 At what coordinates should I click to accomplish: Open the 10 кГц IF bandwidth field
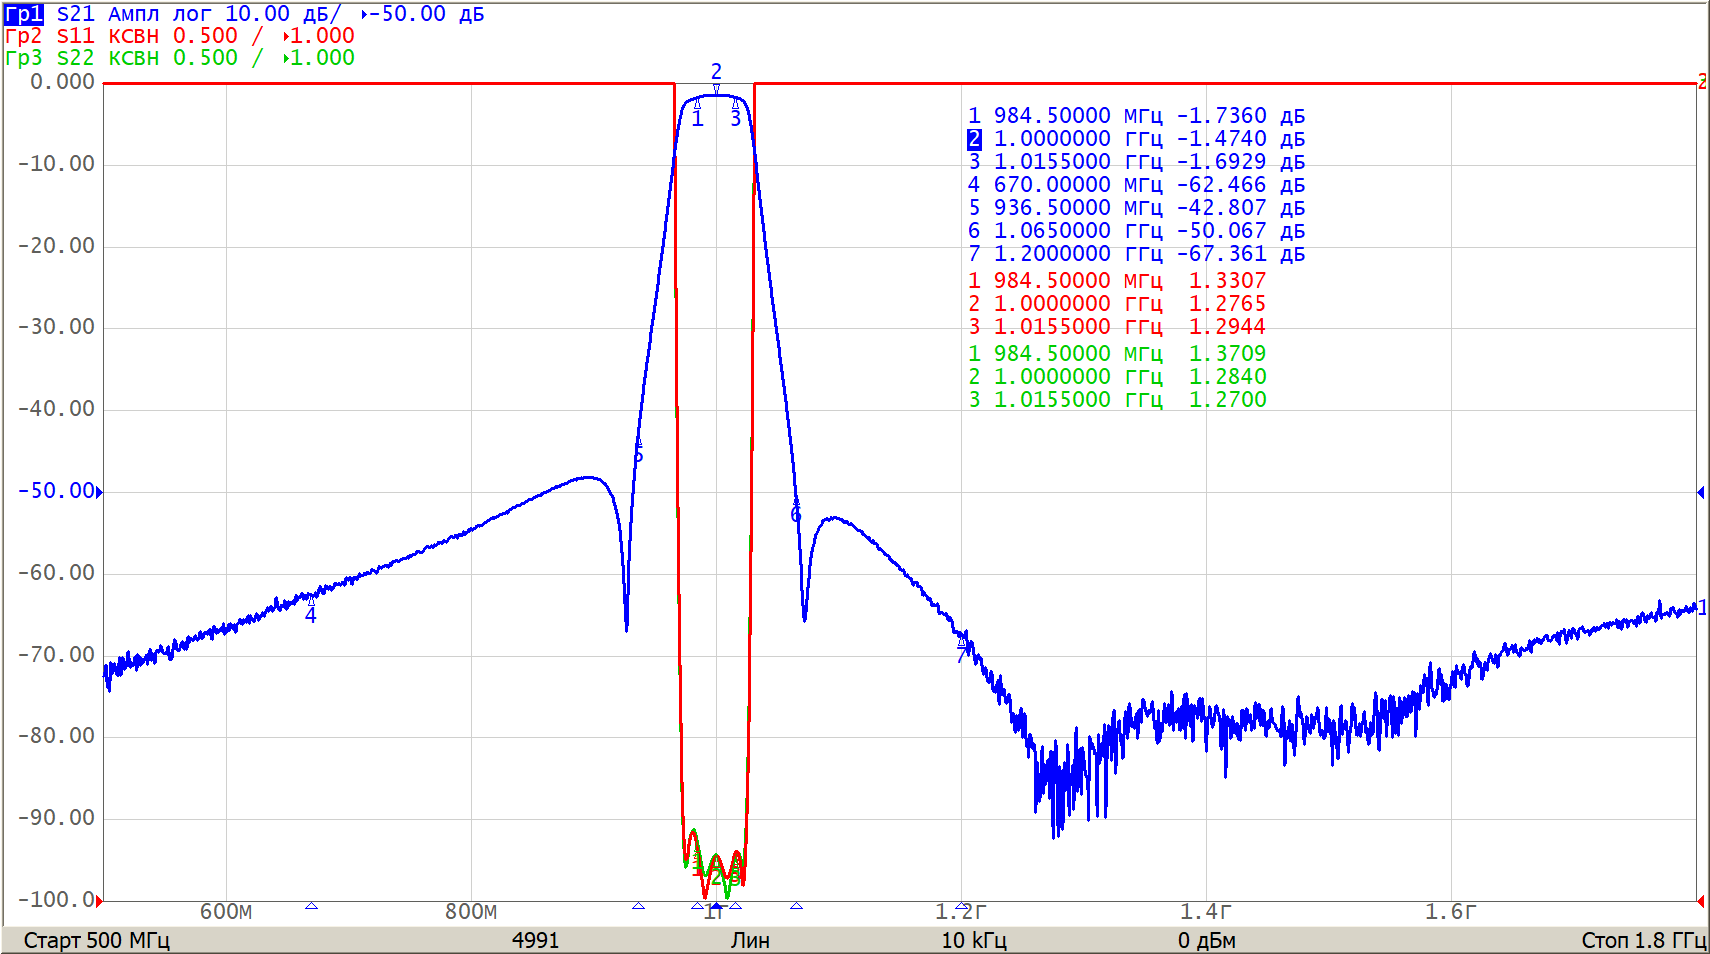tap(973, 940)
